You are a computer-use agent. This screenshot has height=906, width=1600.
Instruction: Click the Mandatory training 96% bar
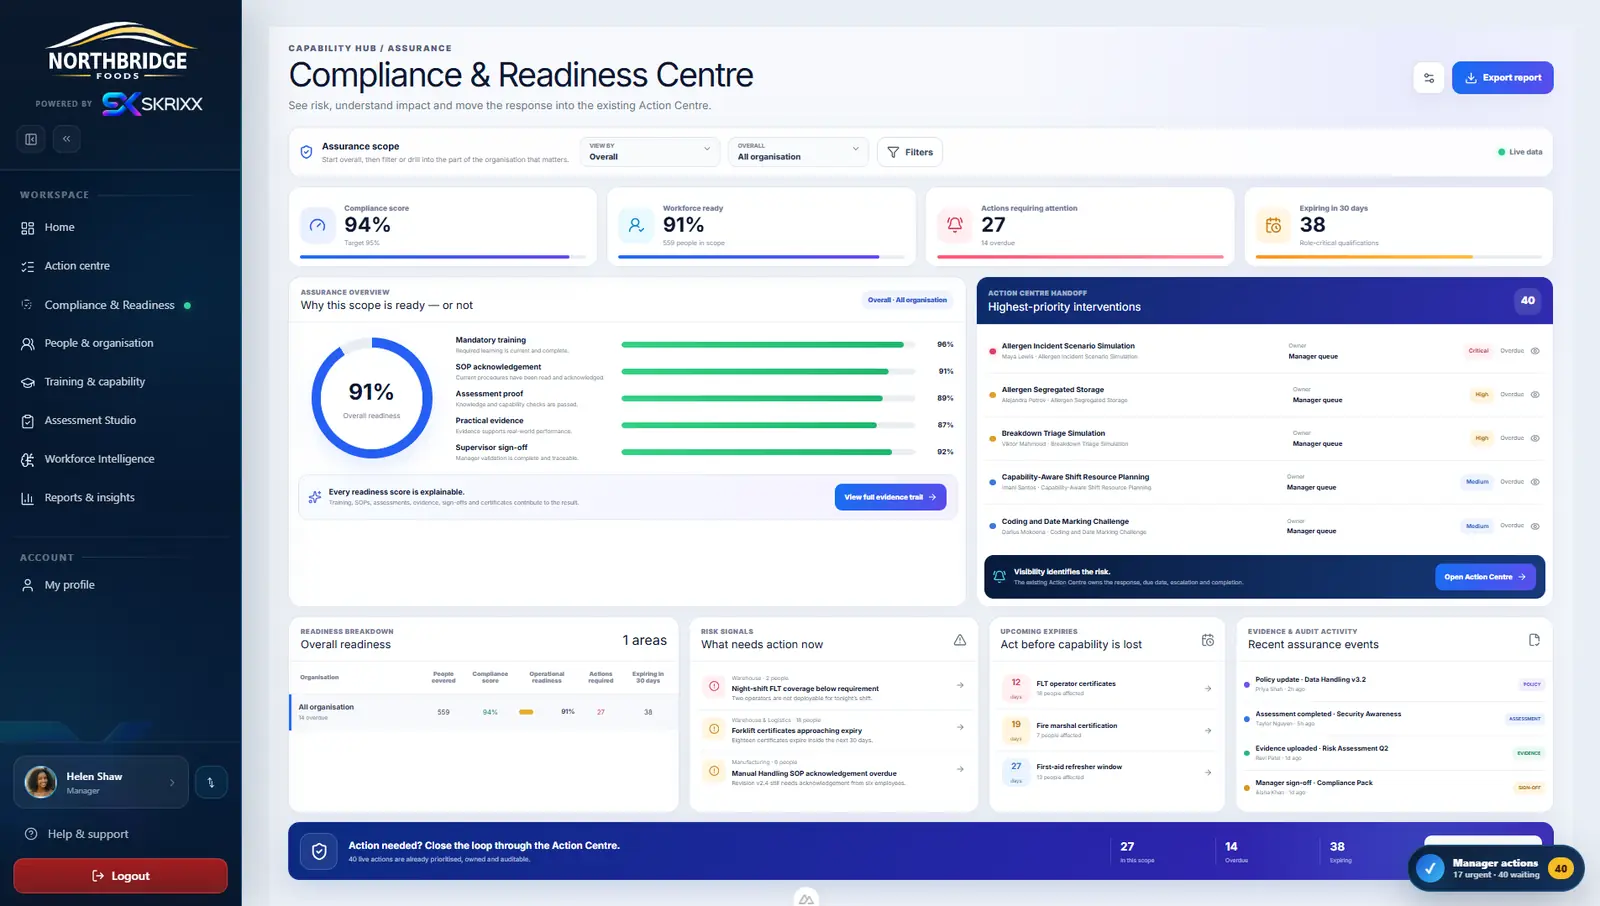pyautogui.click(x=768, y=345)
